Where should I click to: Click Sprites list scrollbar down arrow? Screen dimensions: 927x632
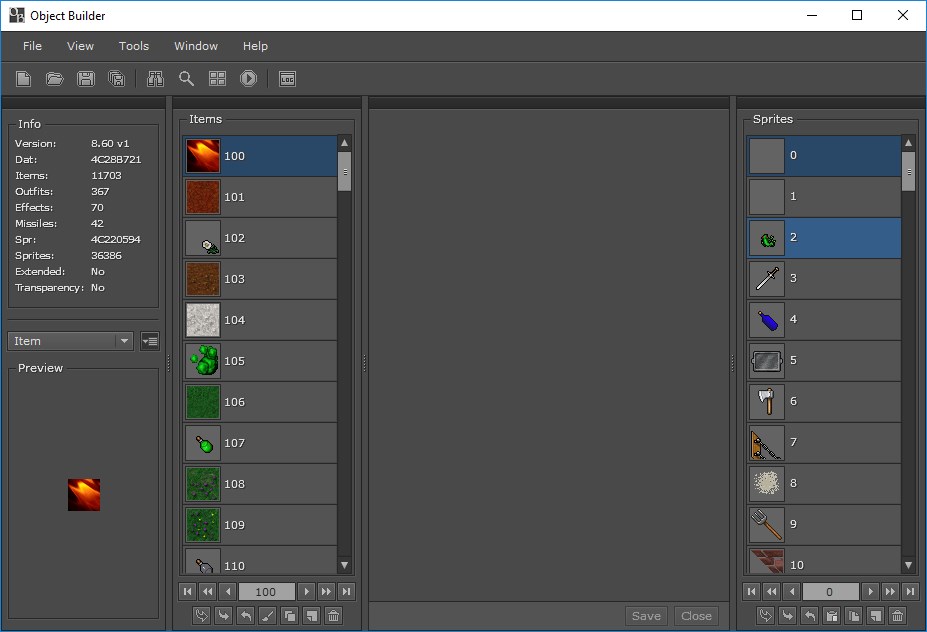click(x=909, y=565)
